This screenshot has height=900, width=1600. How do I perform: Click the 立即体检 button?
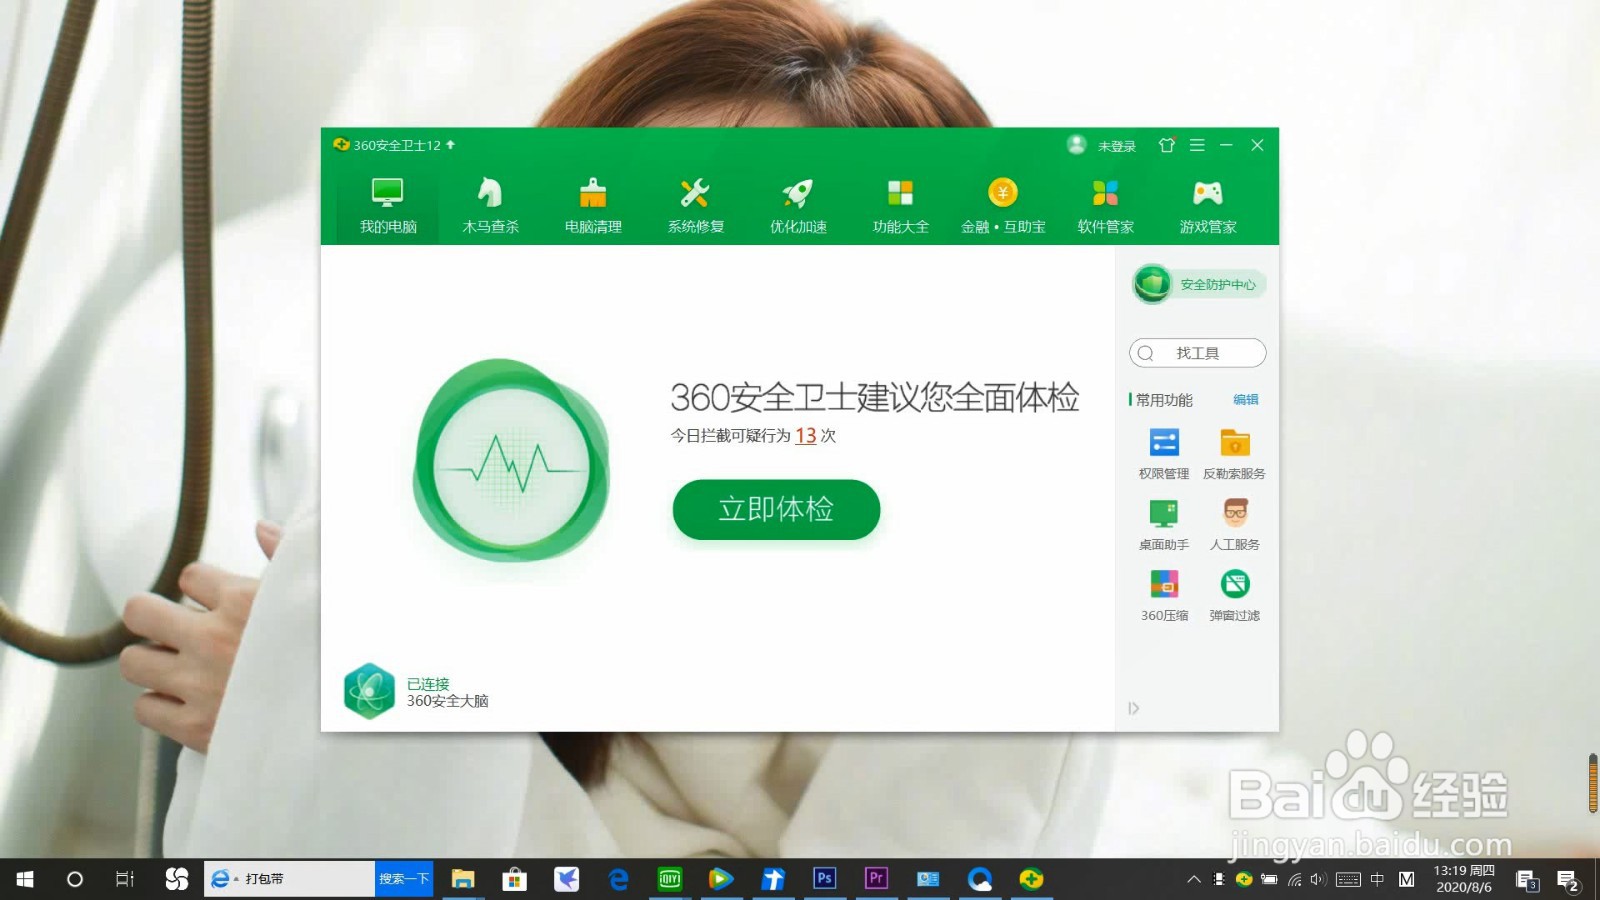point(776,509)
